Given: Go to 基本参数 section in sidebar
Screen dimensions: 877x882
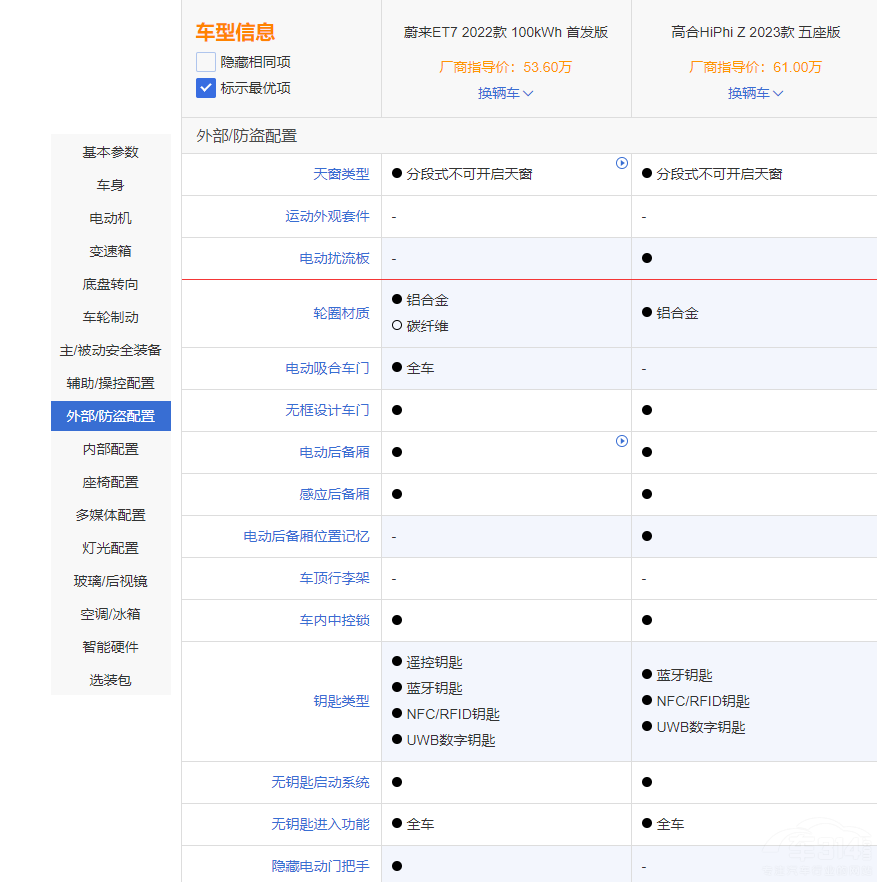Looking at the screenshot, I should (111, 152).
